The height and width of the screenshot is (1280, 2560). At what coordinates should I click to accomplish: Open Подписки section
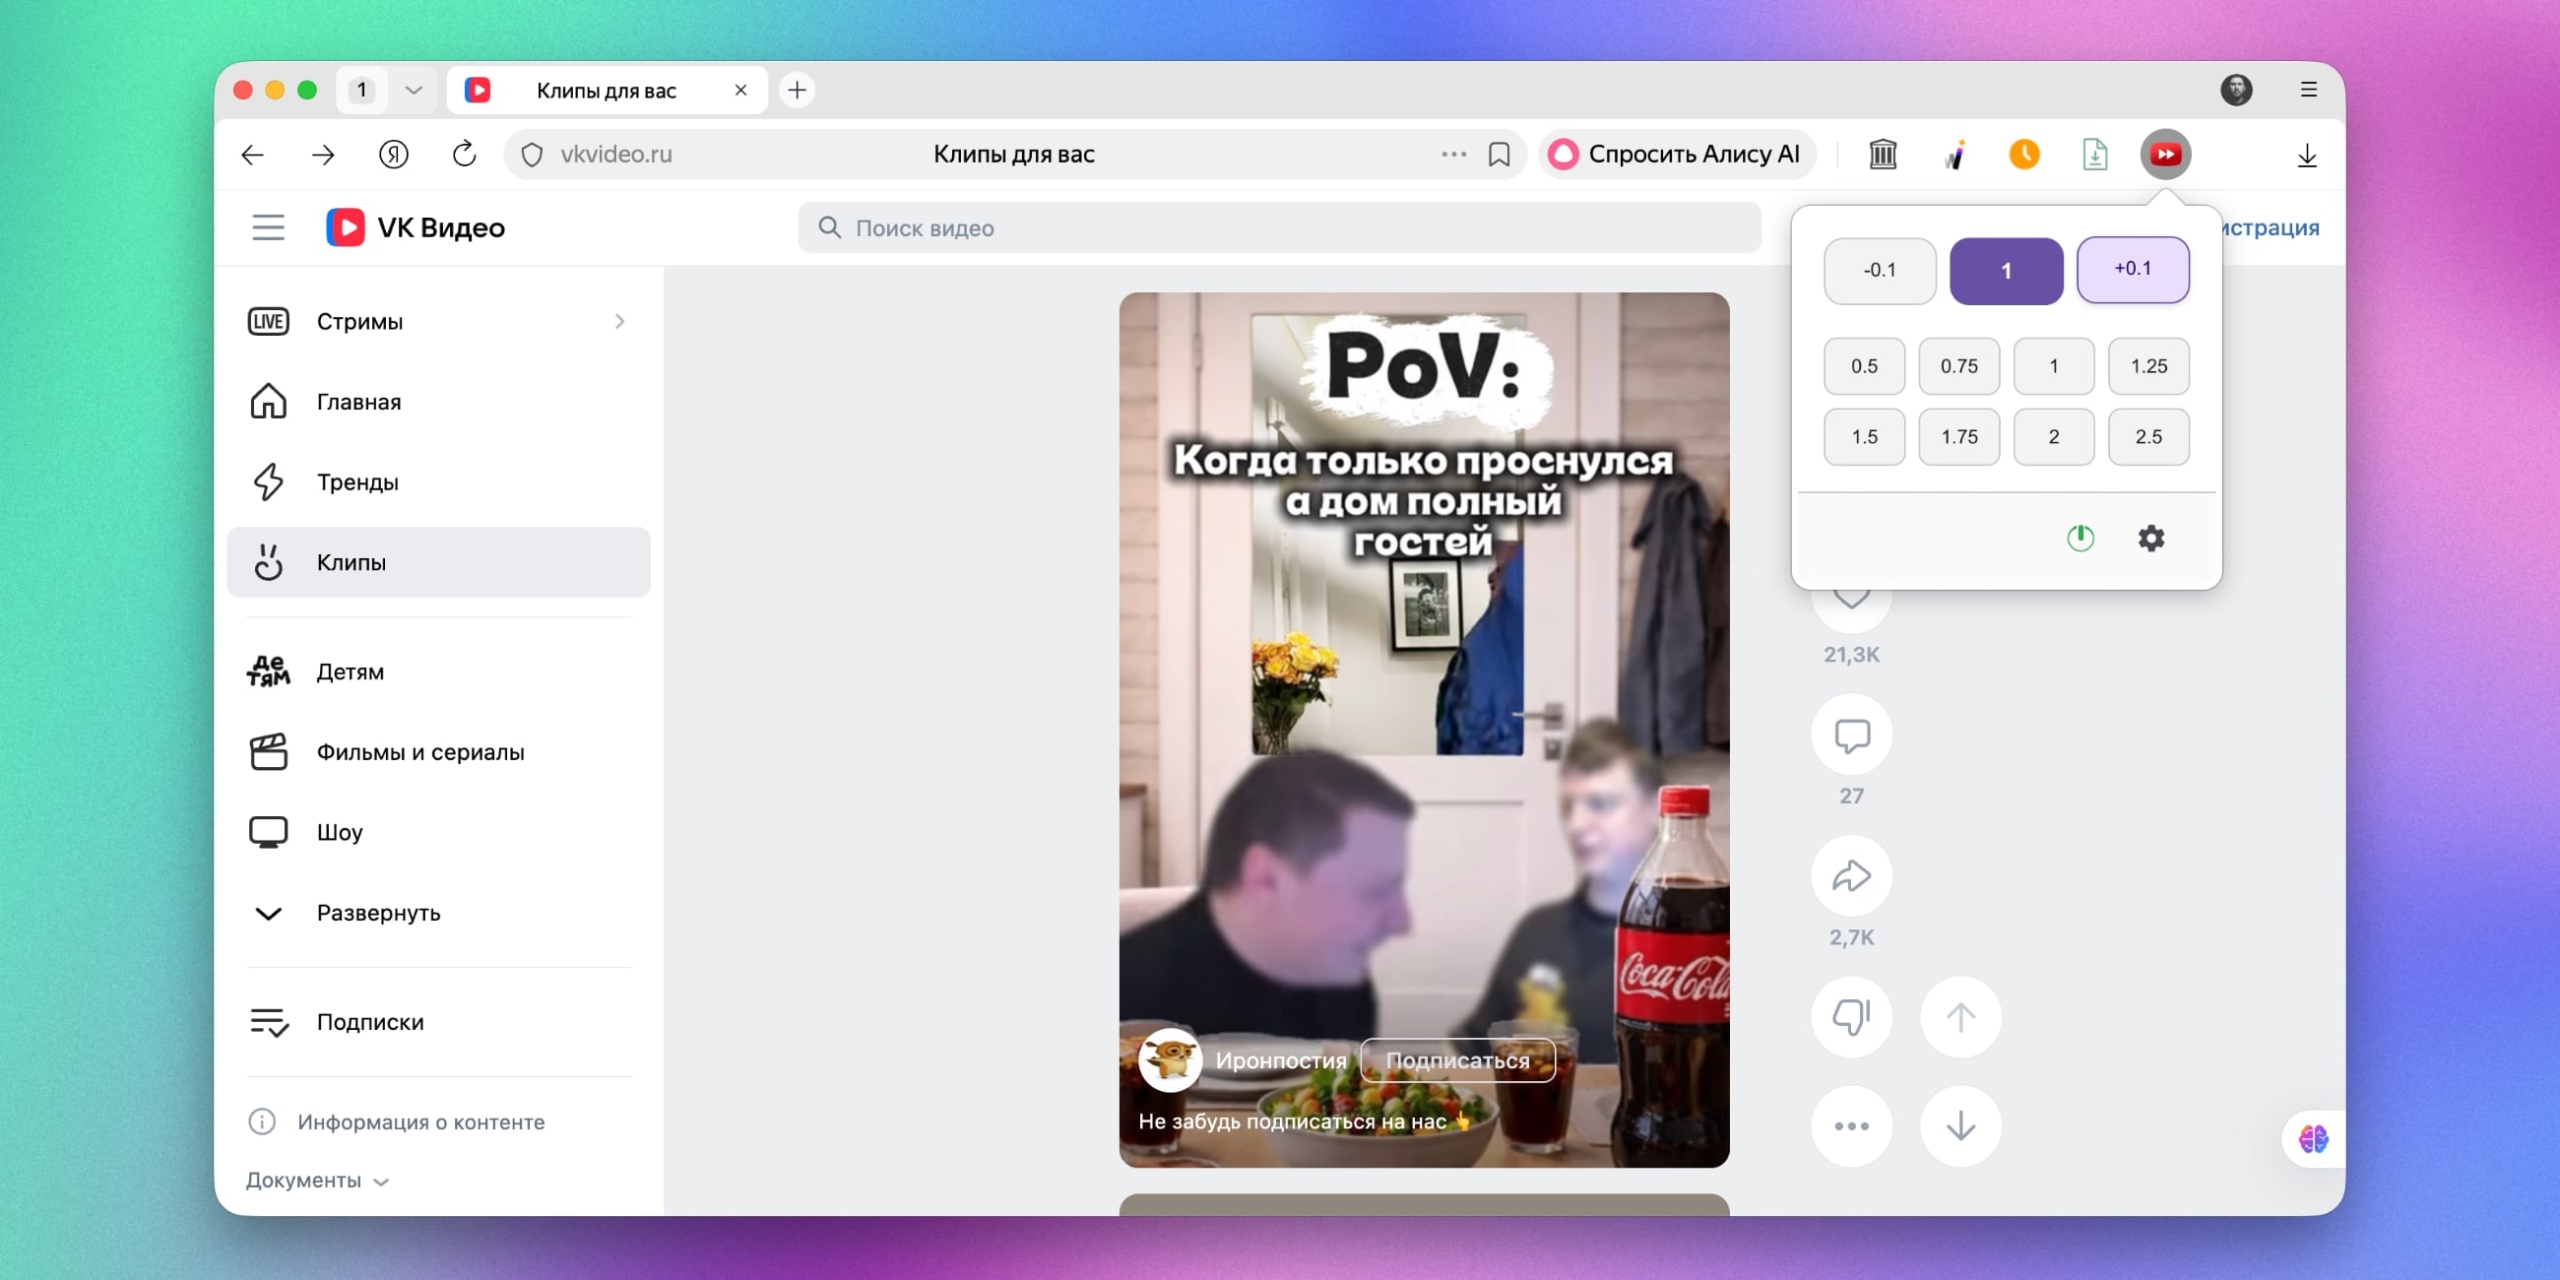click(x=439, y=1022)
